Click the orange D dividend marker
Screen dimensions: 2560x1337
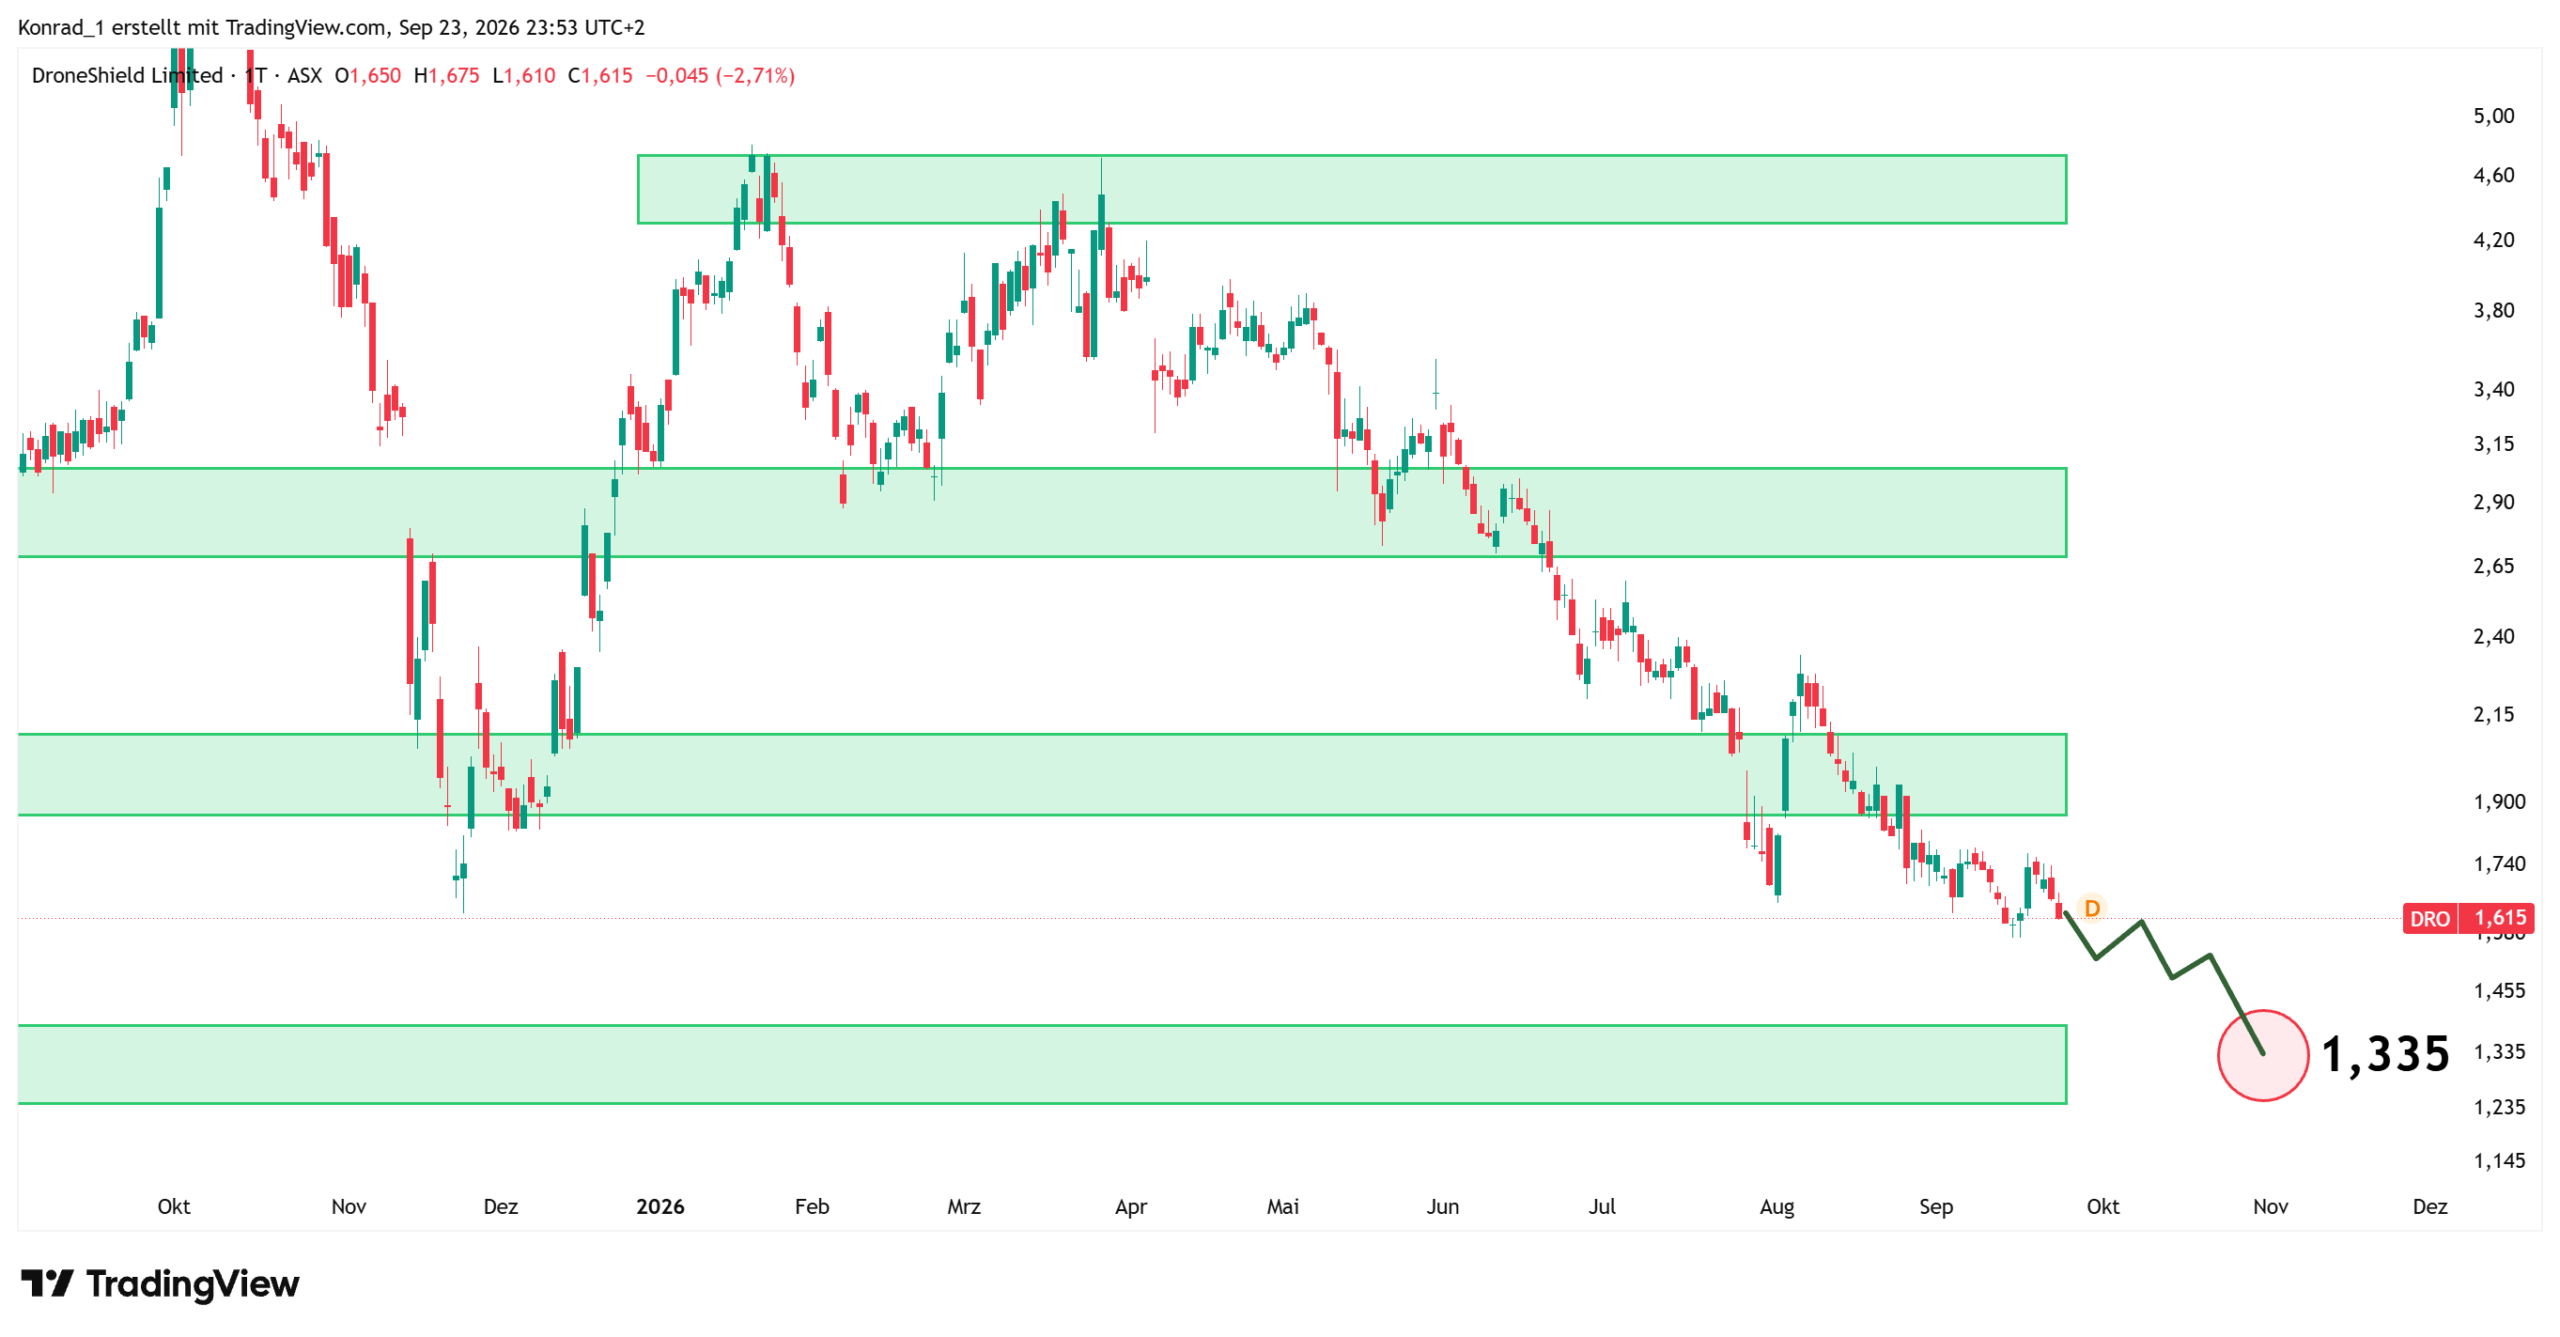click(2090, 908)
